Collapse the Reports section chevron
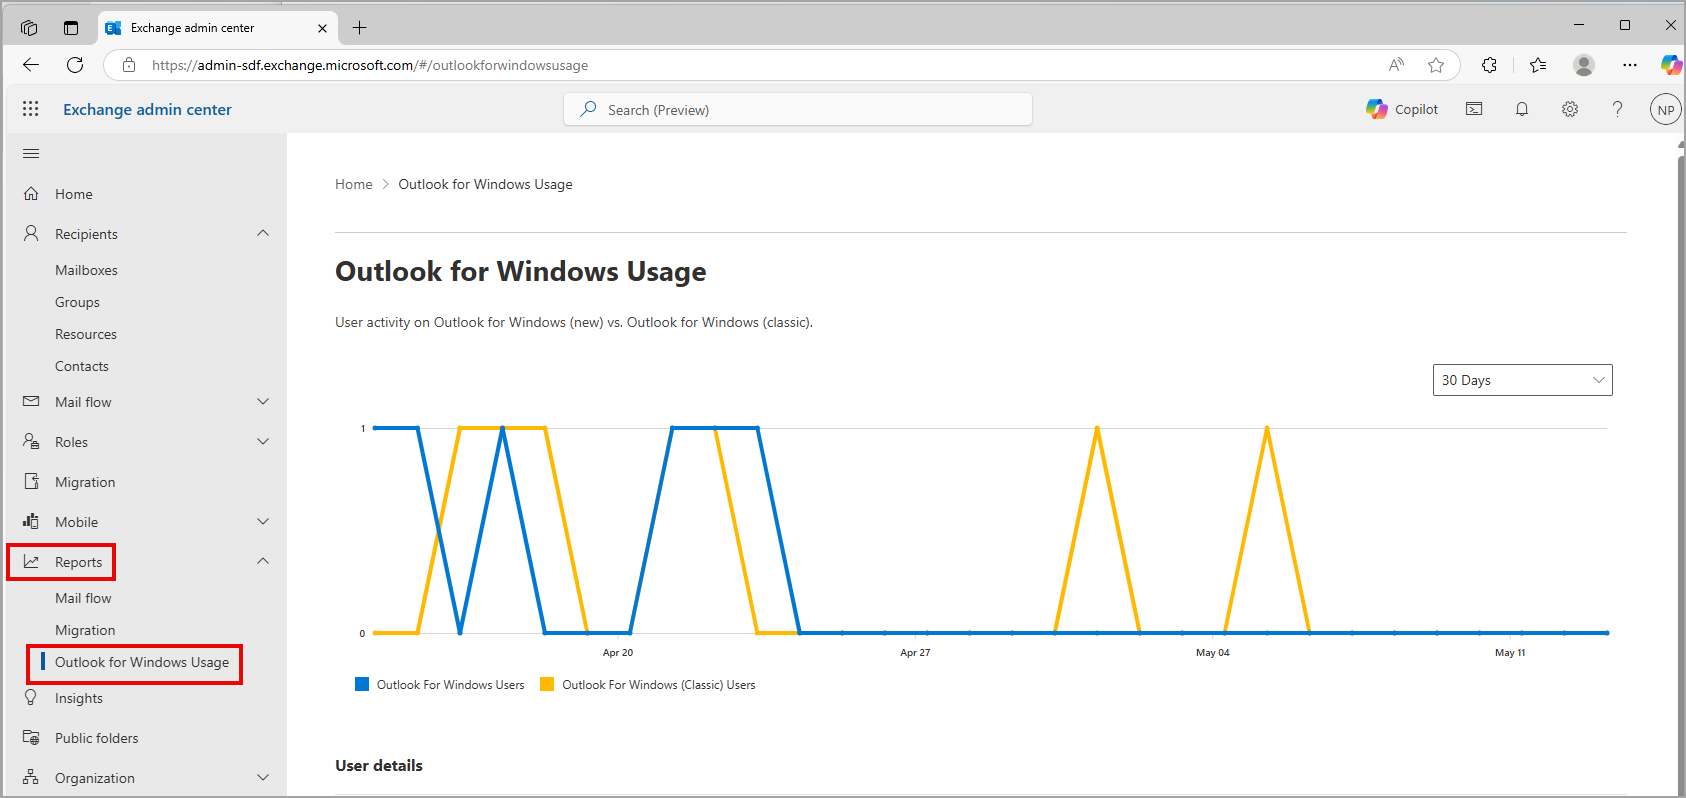Image resolution: width=1686 pixels, height=798 pixels. (263, 561)
